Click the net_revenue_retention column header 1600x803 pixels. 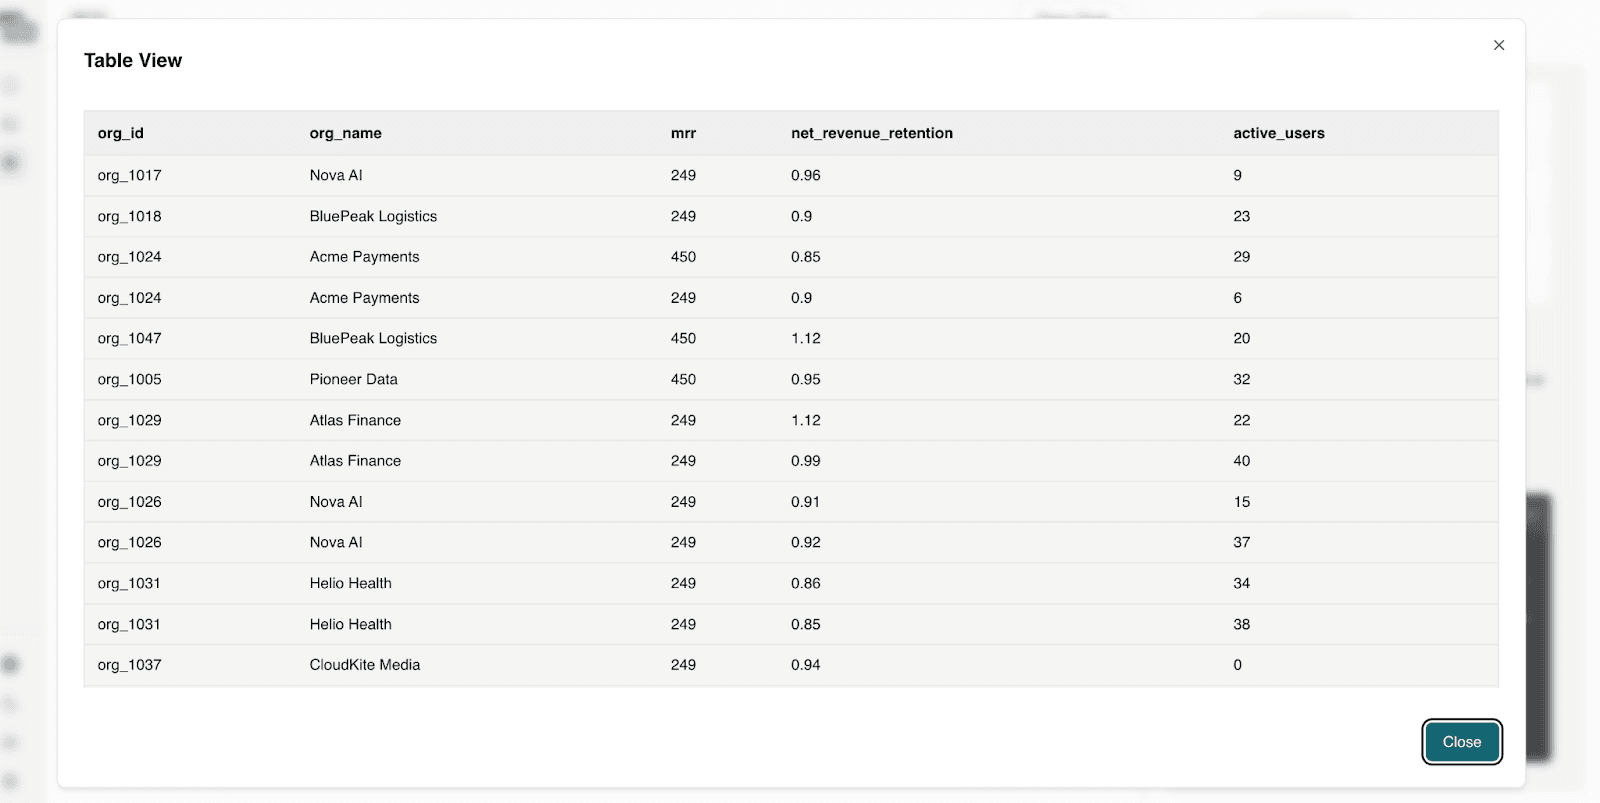point(872,133)
